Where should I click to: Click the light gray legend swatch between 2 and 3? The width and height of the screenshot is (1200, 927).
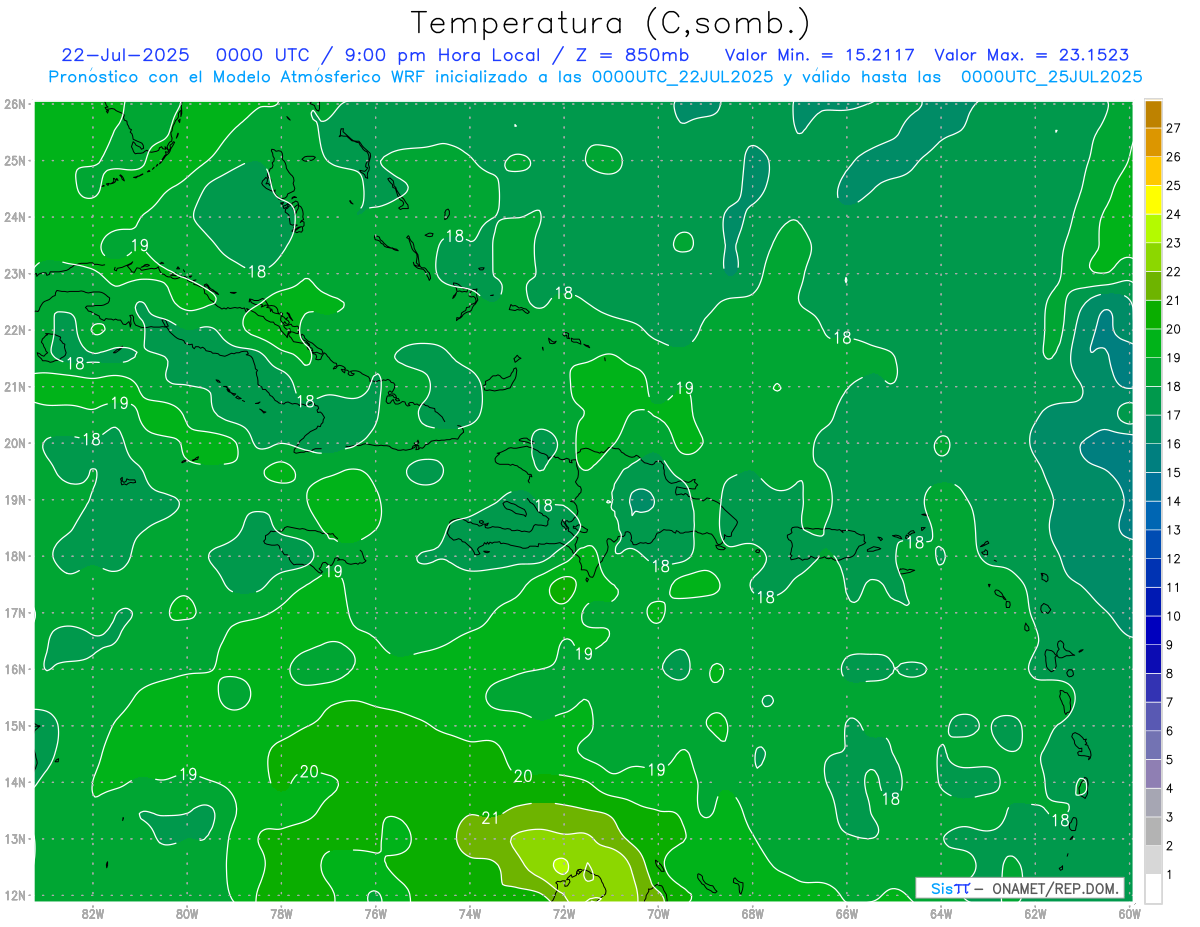[x=1153, y=832]
